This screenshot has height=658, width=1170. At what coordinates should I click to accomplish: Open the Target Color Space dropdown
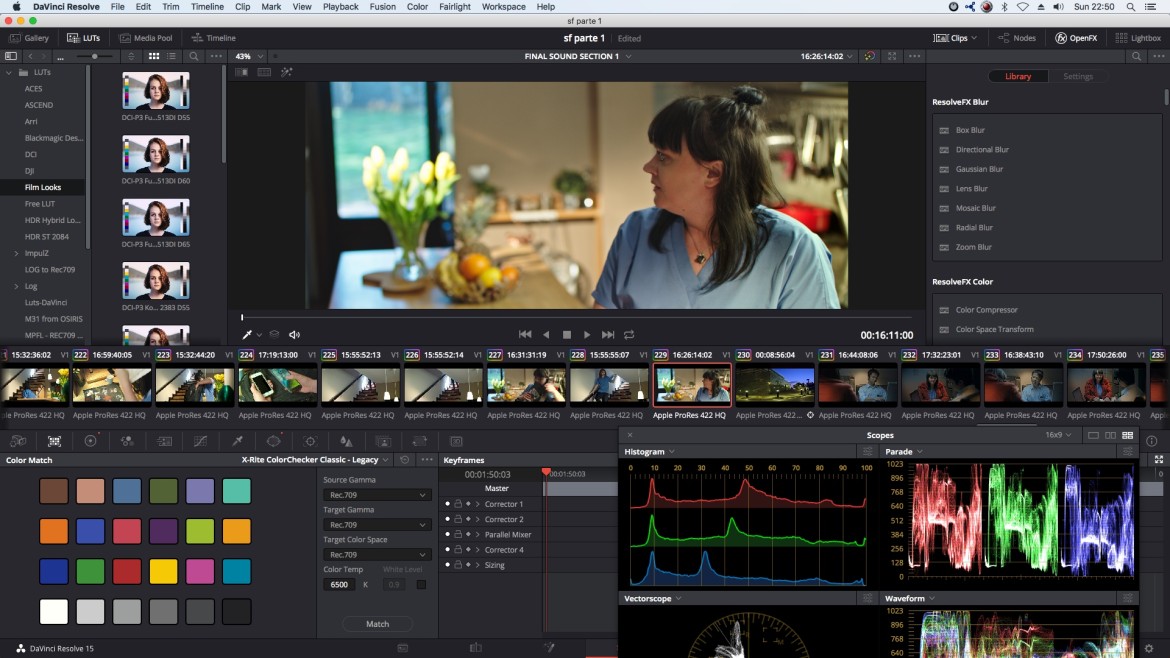point(376,554)
